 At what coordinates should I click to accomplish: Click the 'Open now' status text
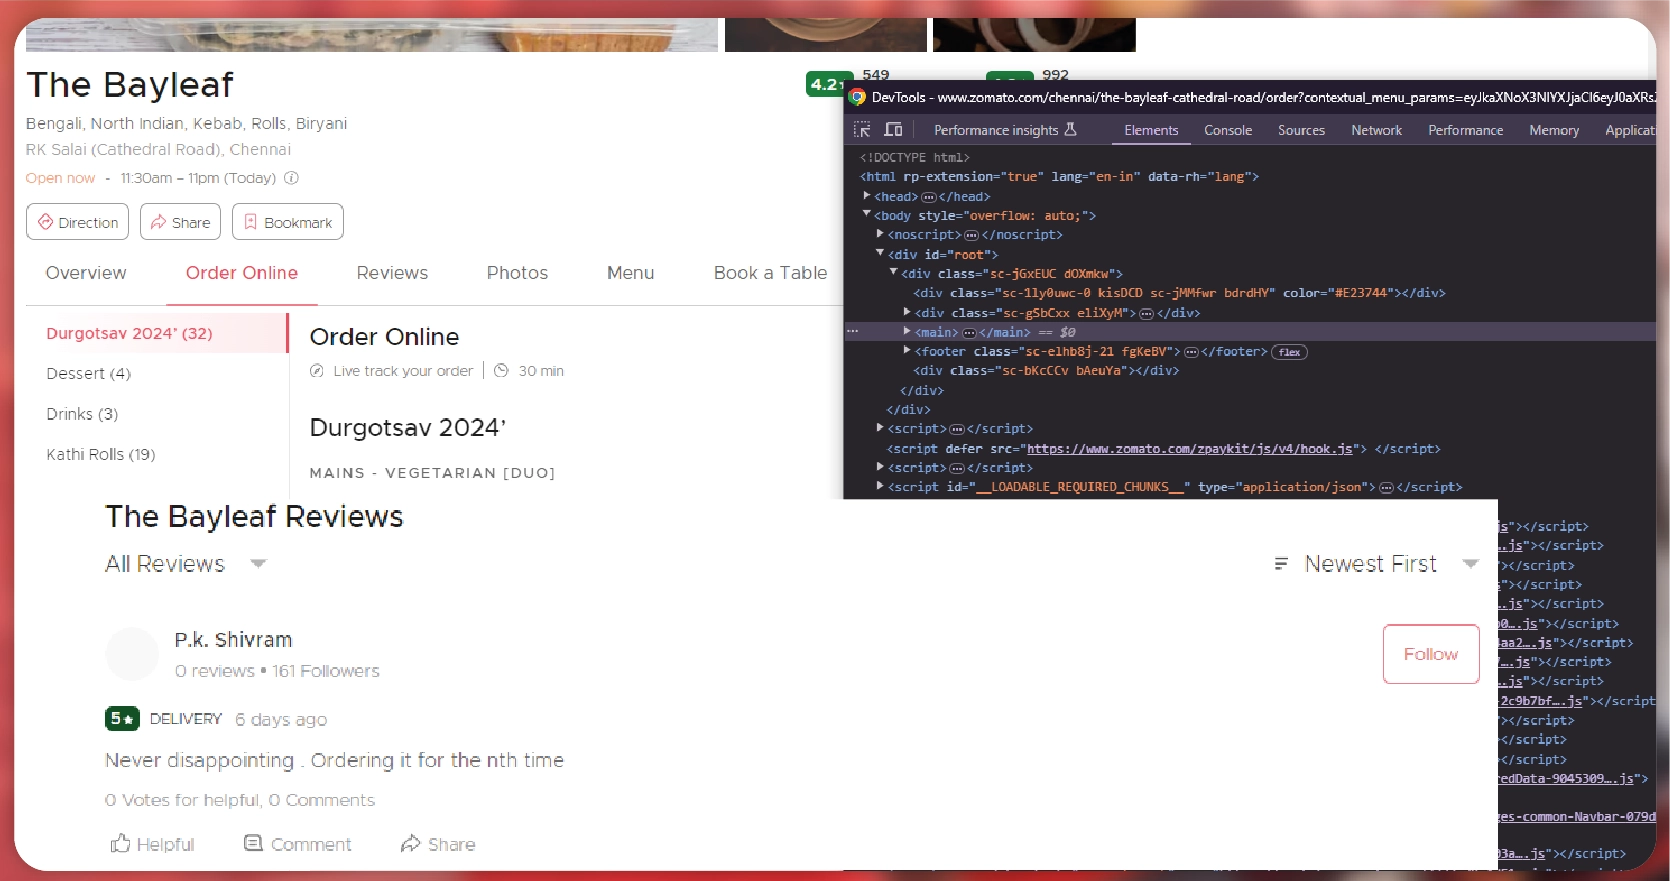[60, 178]
